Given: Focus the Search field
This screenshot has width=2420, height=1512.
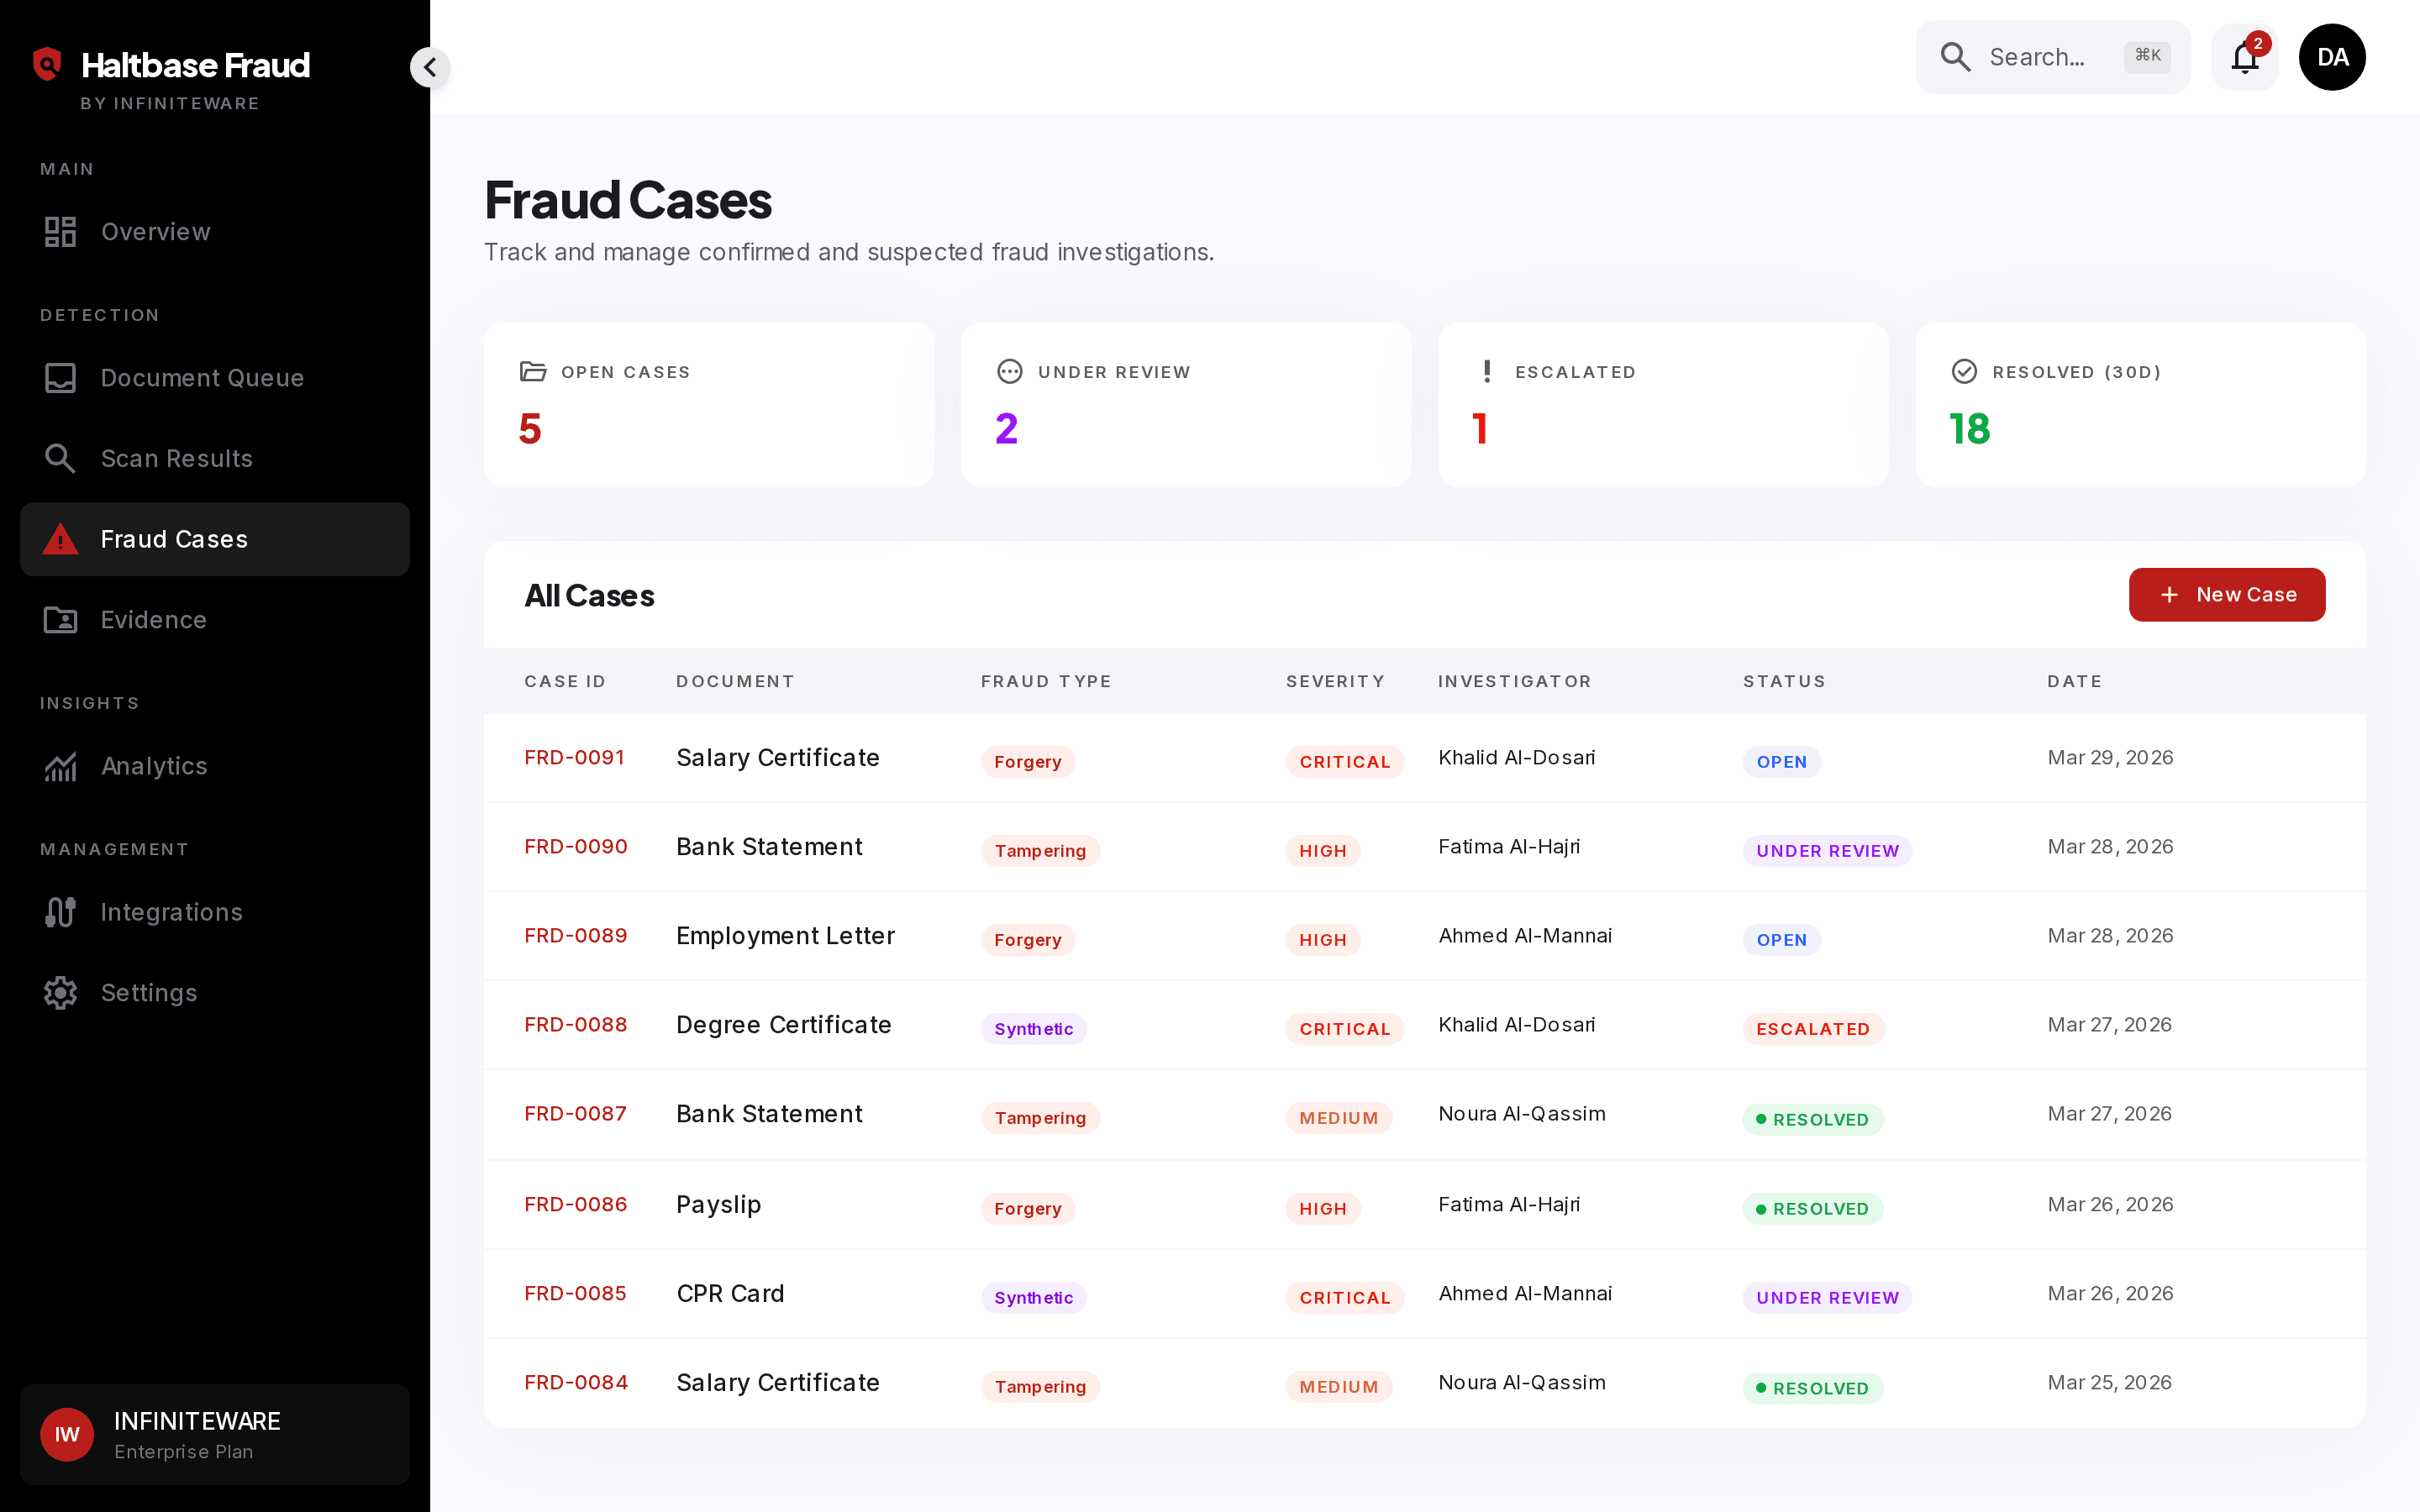Looking at the screenshot, I should 2053,57.
